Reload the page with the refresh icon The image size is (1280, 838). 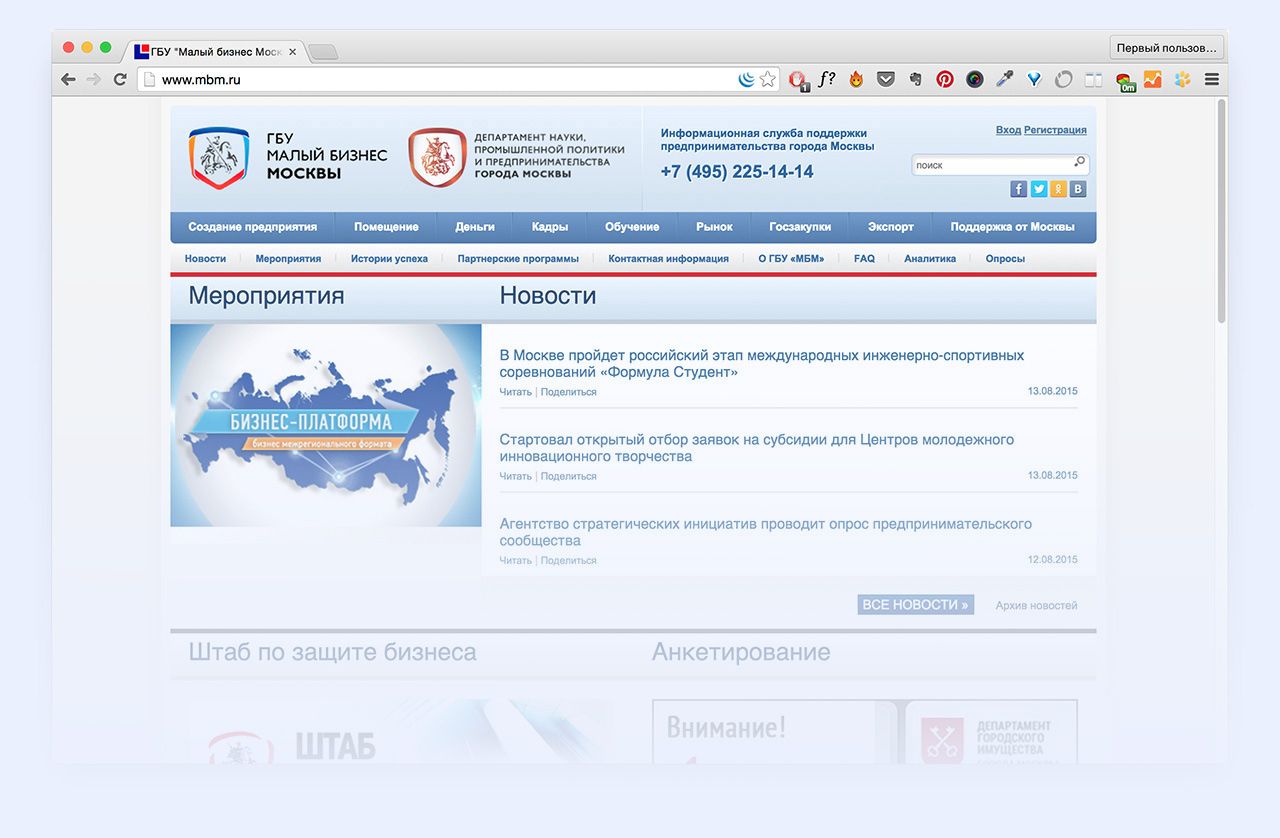click(120, 79)
